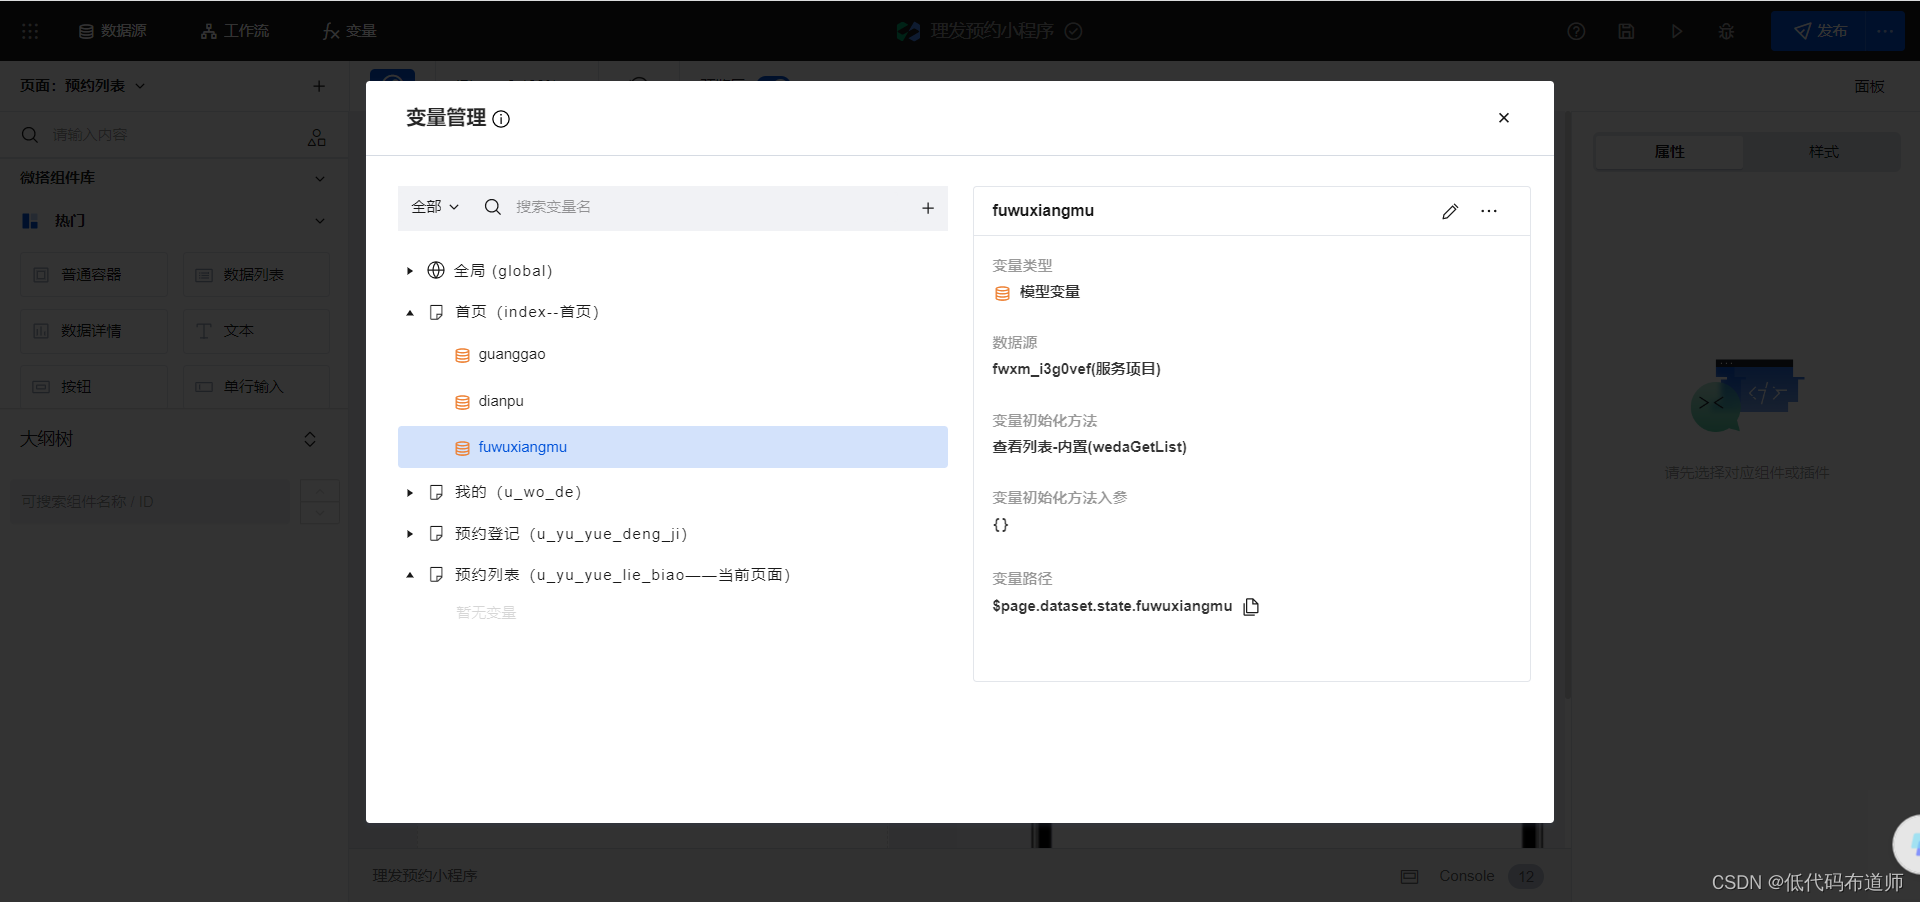
Task: Click the 面板 button at top right
Action: pyautogui.click(x=1869, y=87)
